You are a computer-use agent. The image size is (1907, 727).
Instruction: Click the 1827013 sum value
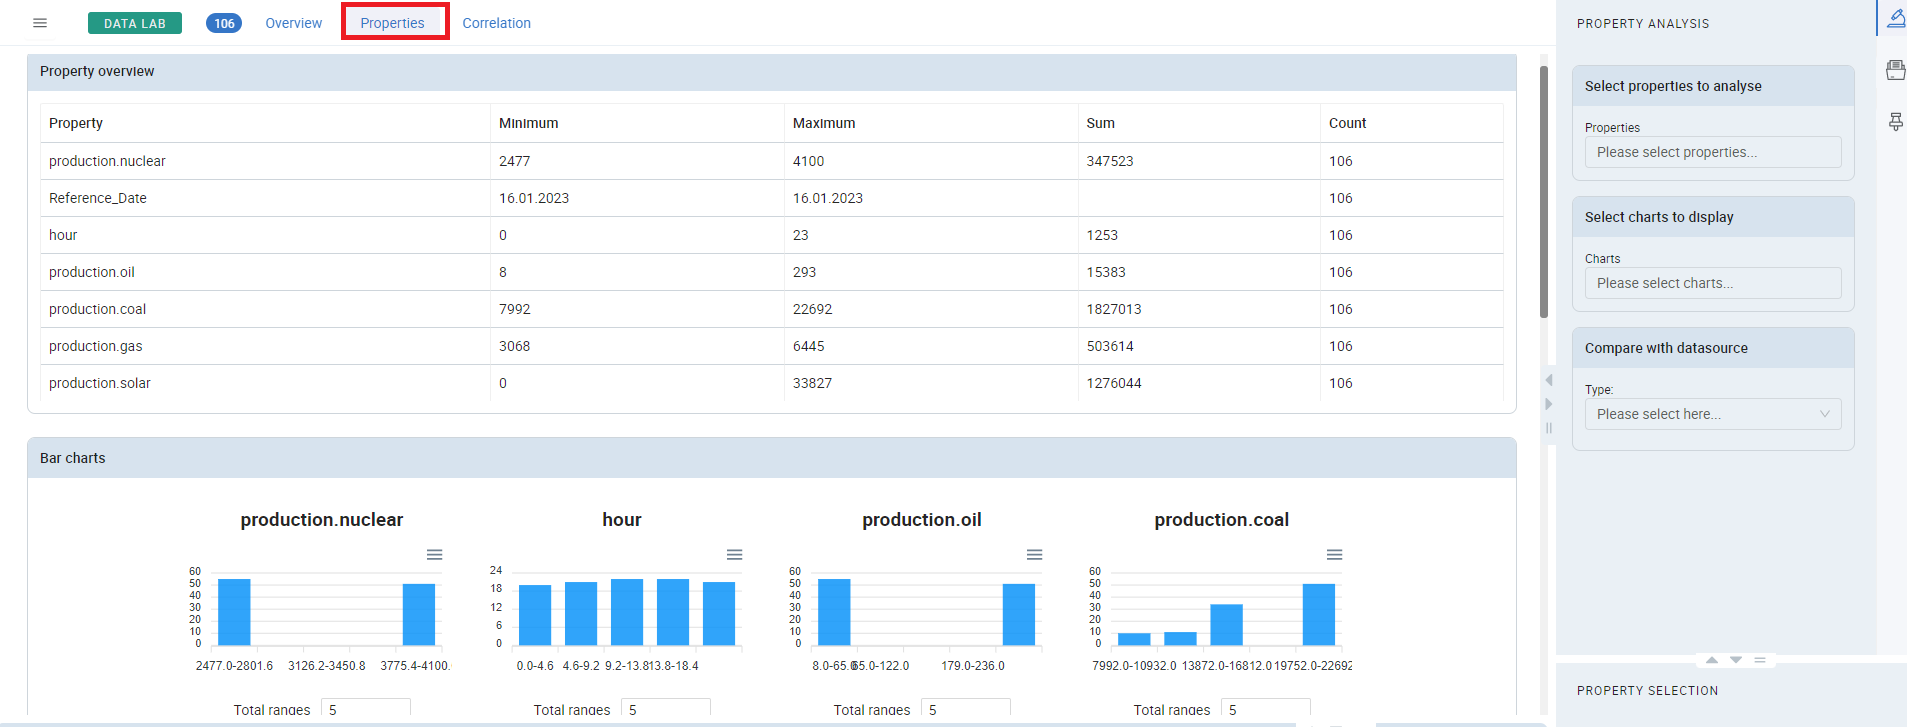coord(1114,309)
